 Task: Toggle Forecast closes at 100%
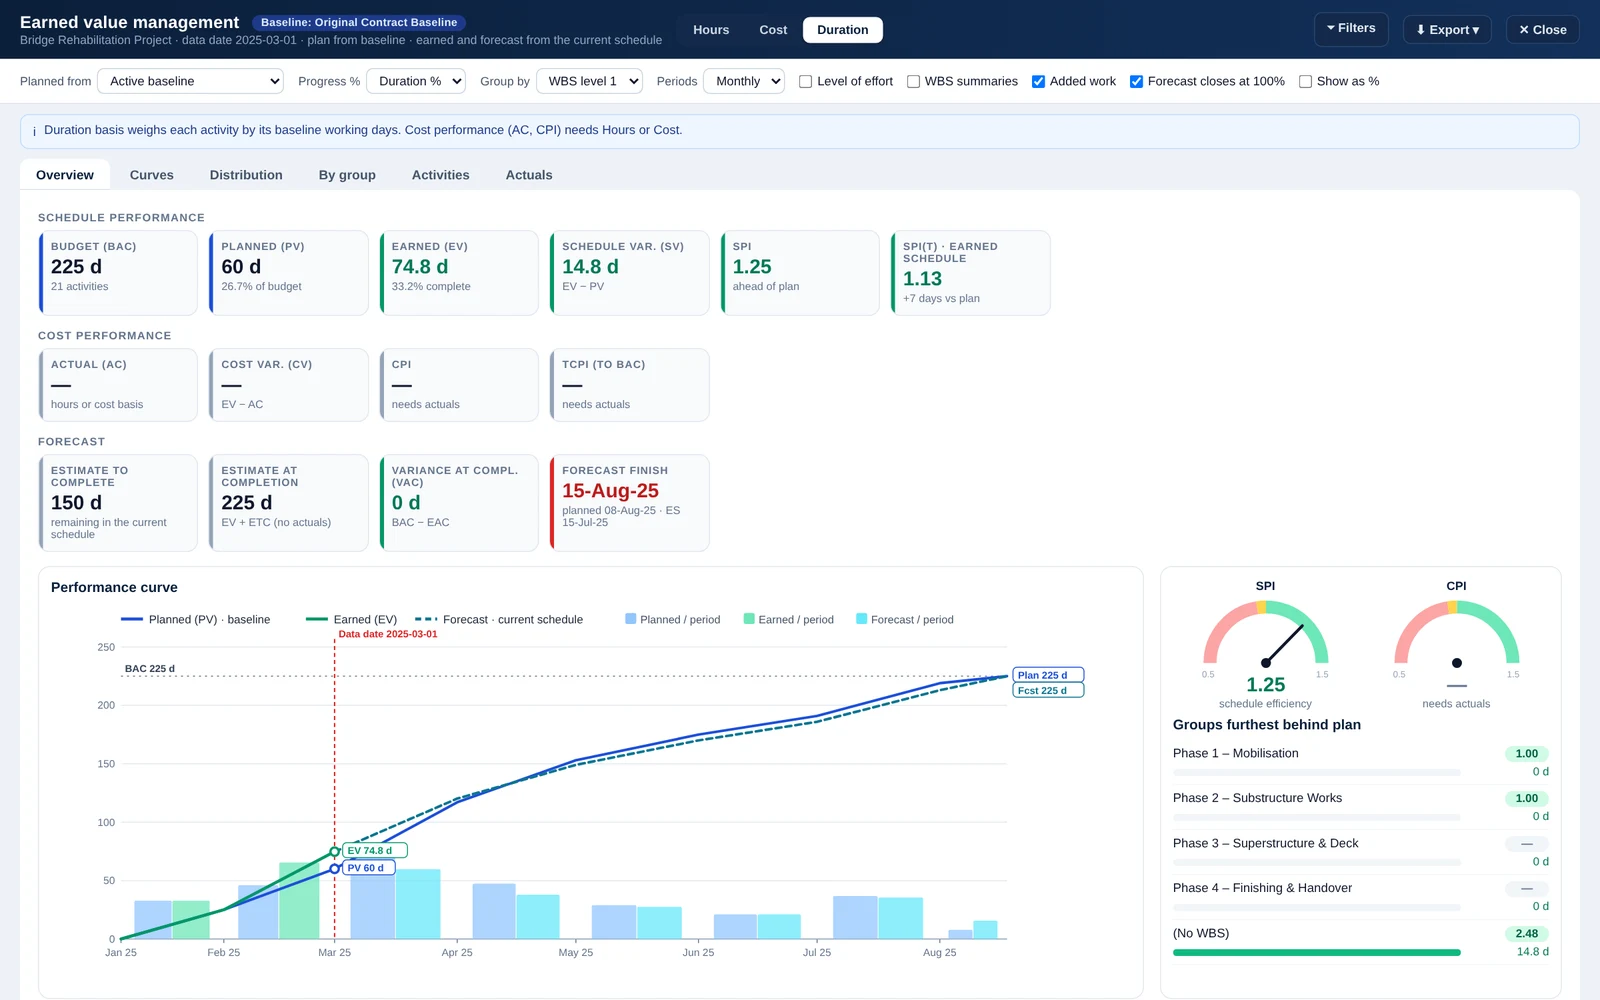click(x=1136, y=82)
